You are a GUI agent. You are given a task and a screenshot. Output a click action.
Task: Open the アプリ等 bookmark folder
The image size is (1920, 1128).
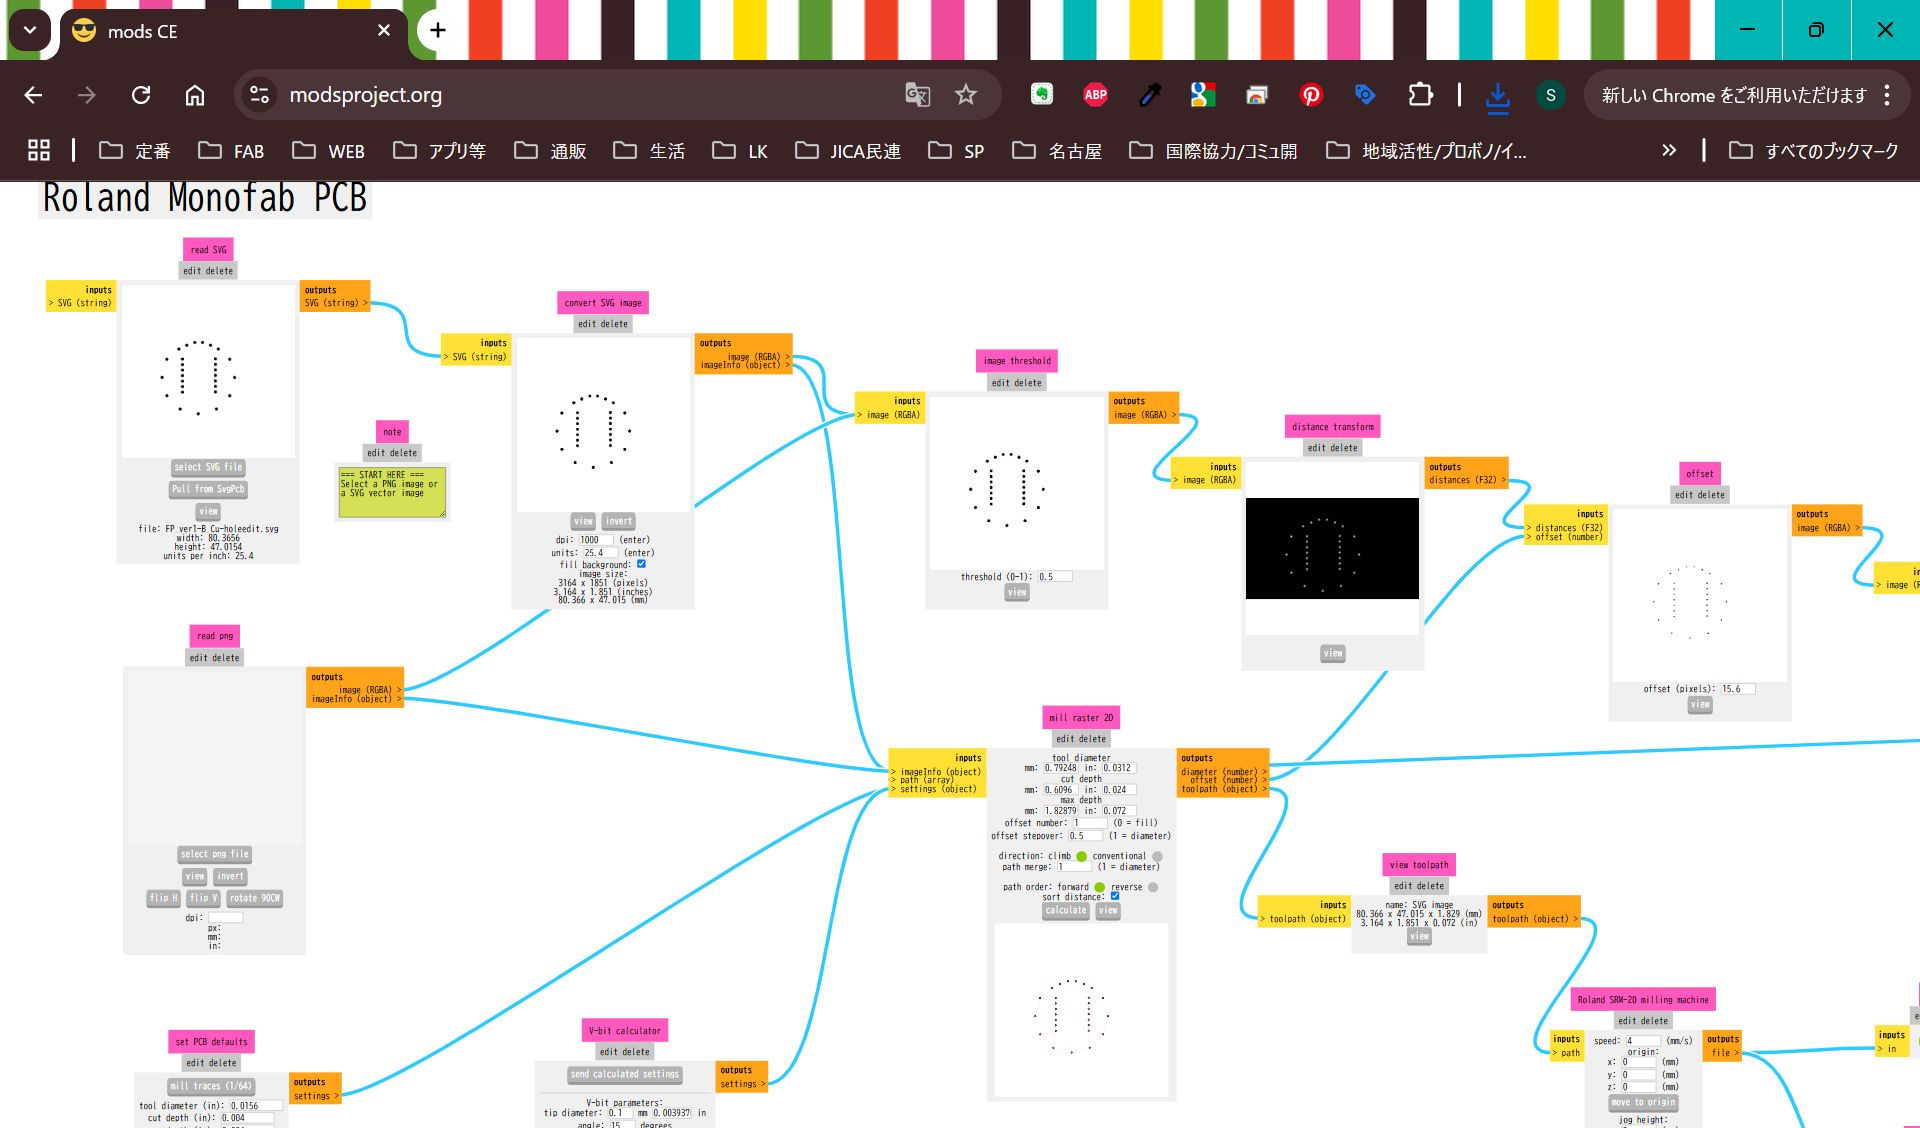[440, 151]
